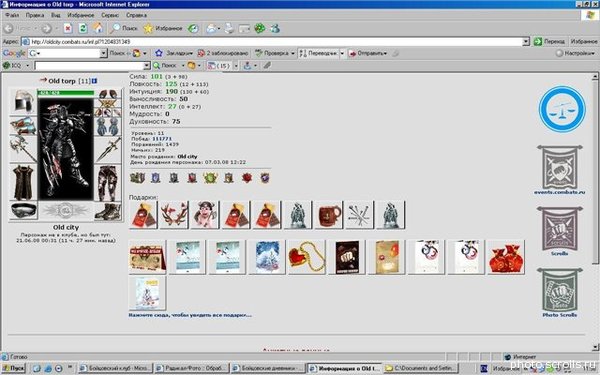600x375 pixels.
Task: Expand the ICQ search field dropdown
Action: click(x=146, y=66)
